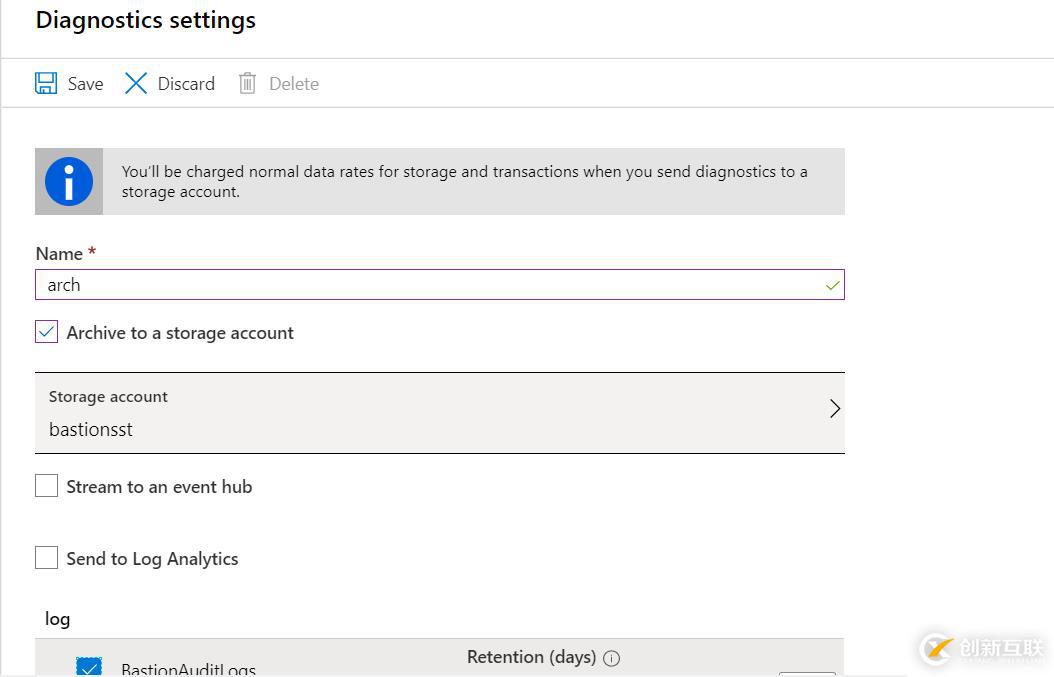Click green validation checkmark in Name field
Screen dimensions: 1054x677
pyautogui.click(x=832, y=285)
